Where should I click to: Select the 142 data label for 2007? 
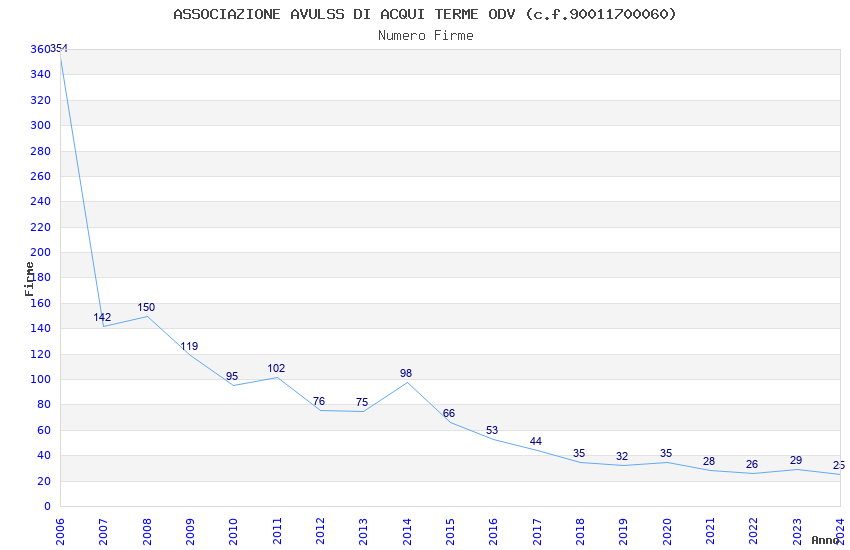click(102, 317)
